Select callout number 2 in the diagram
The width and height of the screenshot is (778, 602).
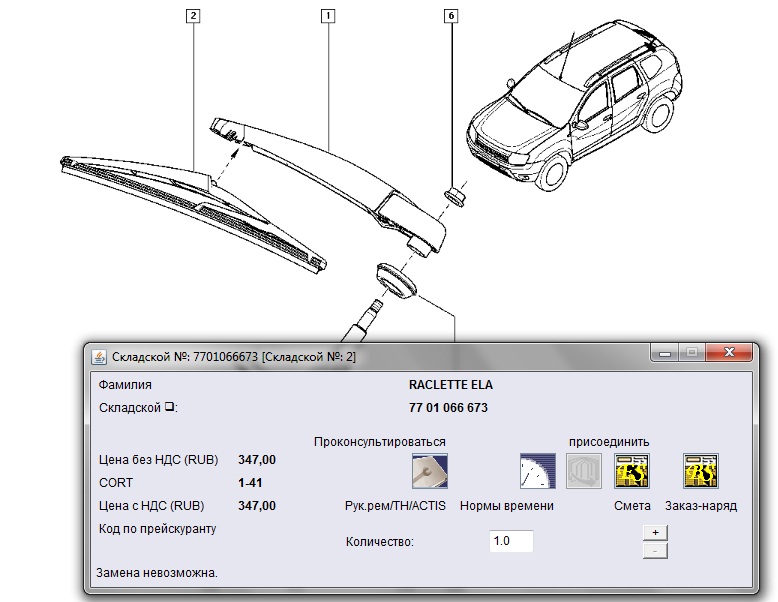pos(192,16)
